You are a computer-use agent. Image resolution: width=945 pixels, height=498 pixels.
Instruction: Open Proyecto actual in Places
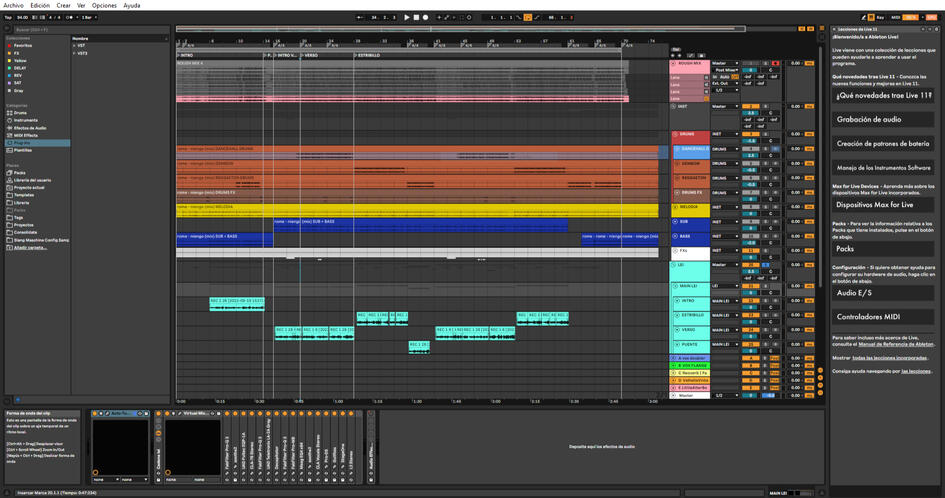(x=28, y=188)
